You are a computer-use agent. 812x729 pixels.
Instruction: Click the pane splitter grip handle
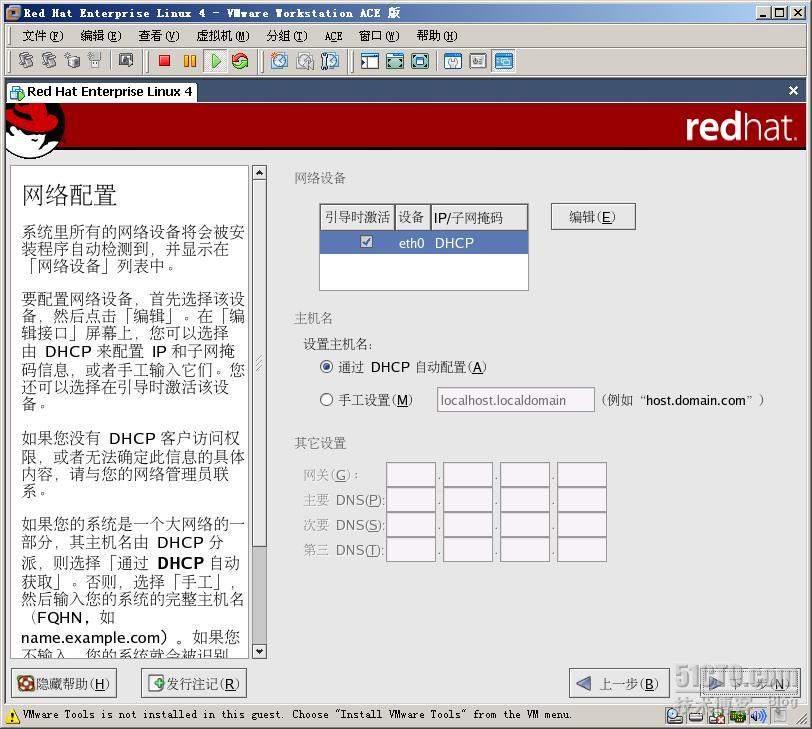[x=259, y=362]
